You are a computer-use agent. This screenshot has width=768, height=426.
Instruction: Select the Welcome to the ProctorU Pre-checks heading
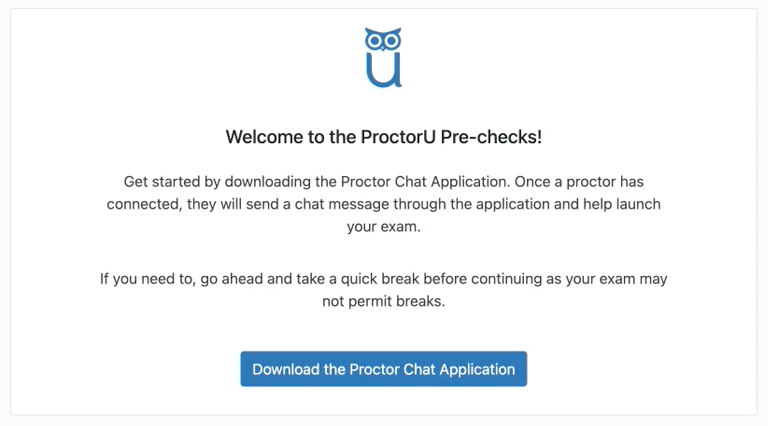384,137
